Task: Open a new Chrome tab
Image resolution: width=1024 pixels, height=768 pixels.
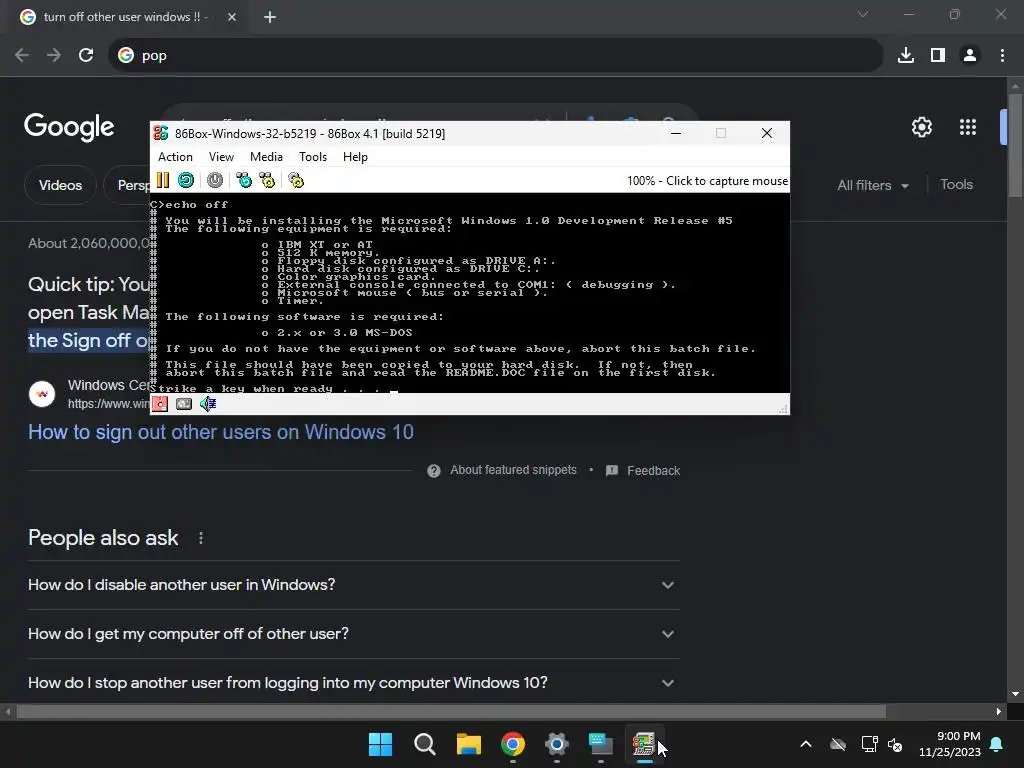Action: click(270, 17)
